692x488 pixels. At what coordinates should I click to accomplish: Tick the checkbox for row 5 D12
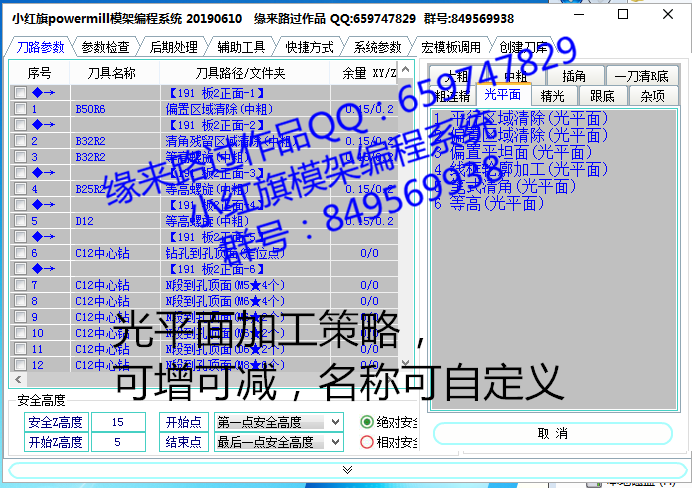point(20,221)
